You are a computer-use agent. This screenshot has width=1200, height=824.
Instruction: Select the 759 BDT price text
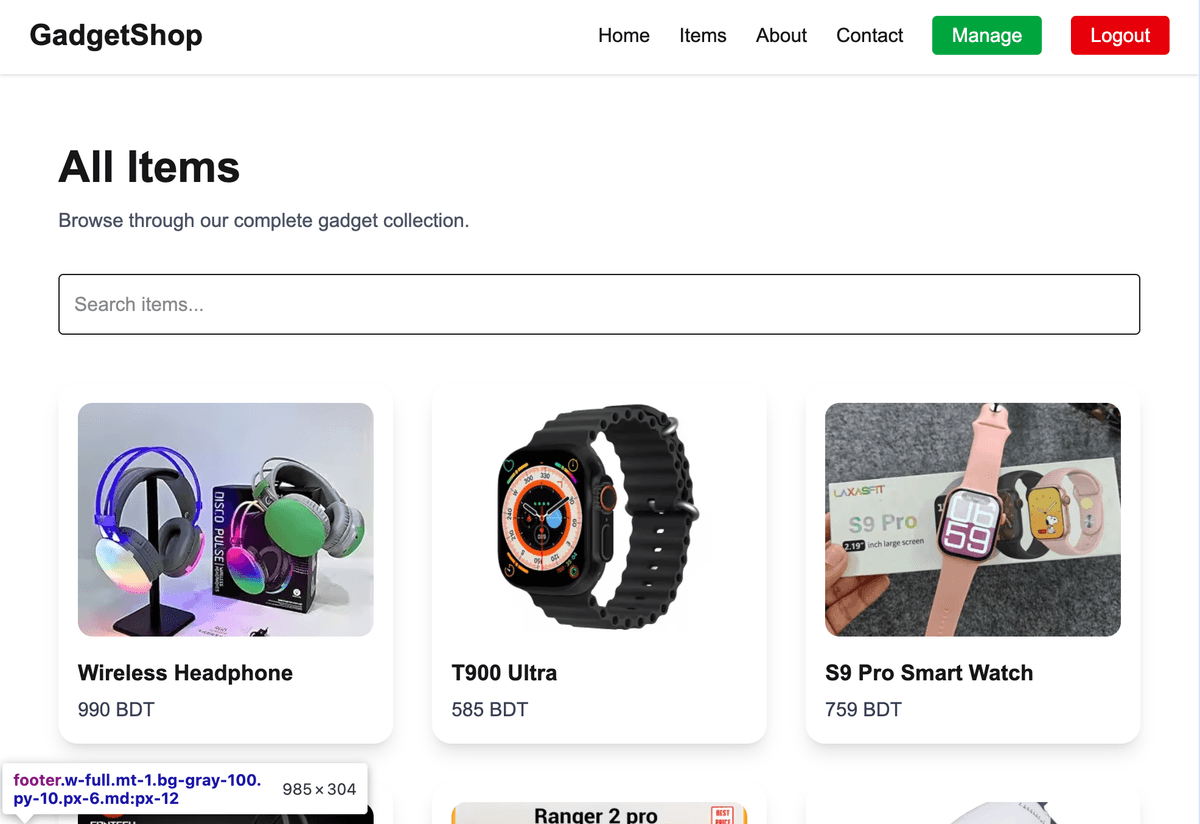click(x=863, y=710)
